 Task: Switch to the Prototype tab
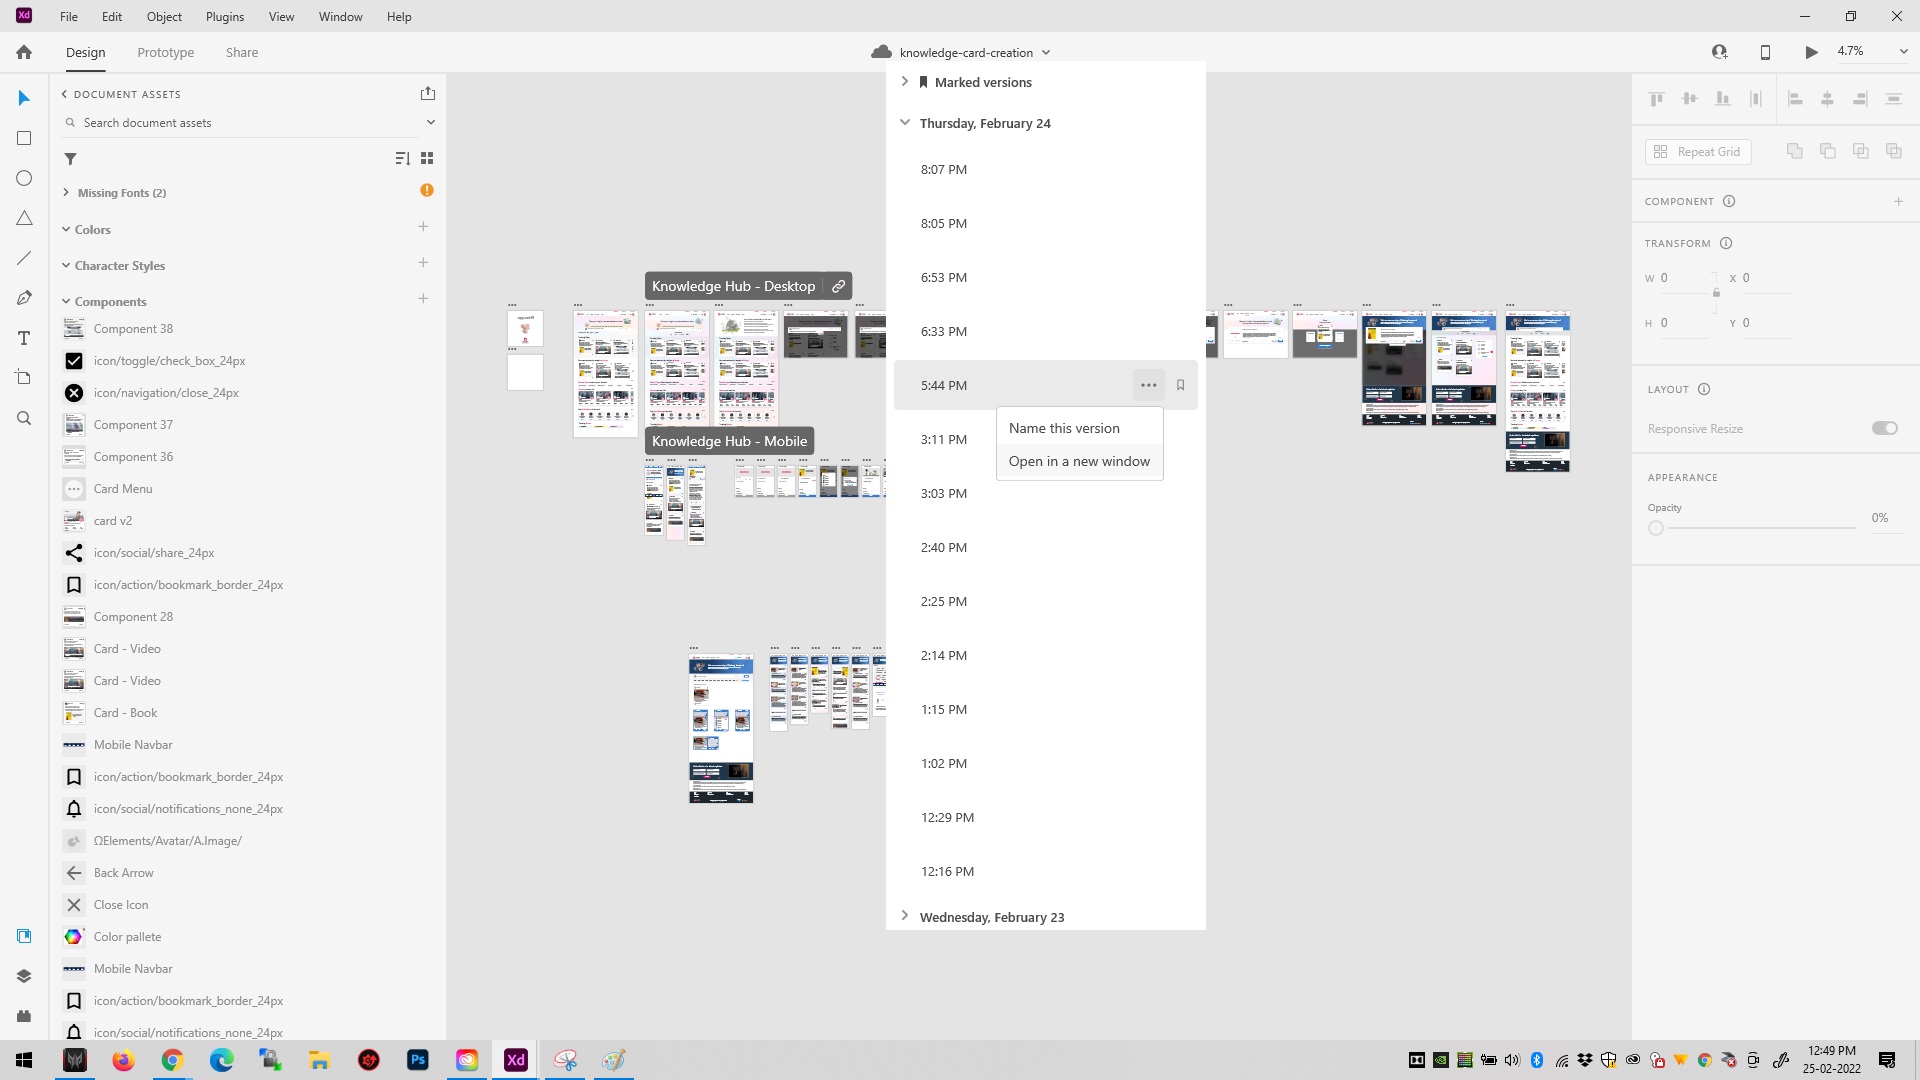[166, 52]
